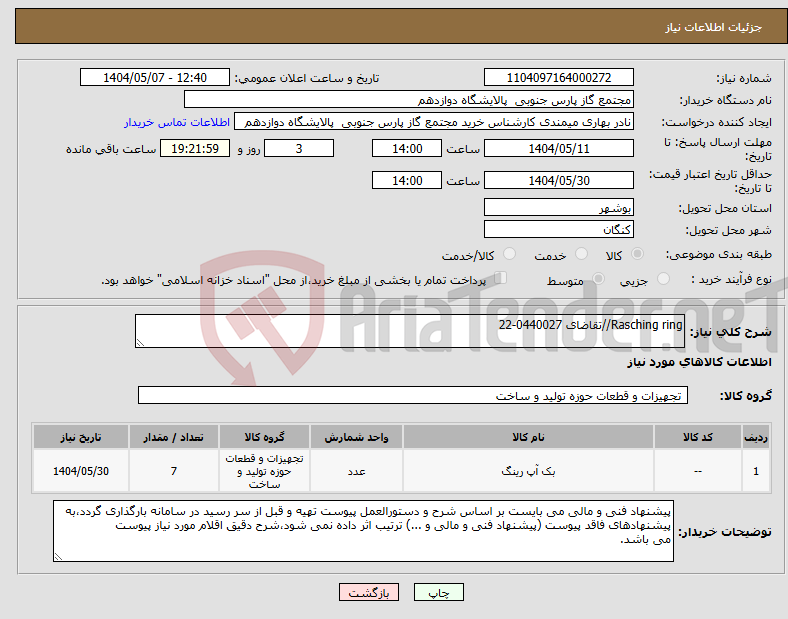Click the buyer organization name field

tap(409, 99)
